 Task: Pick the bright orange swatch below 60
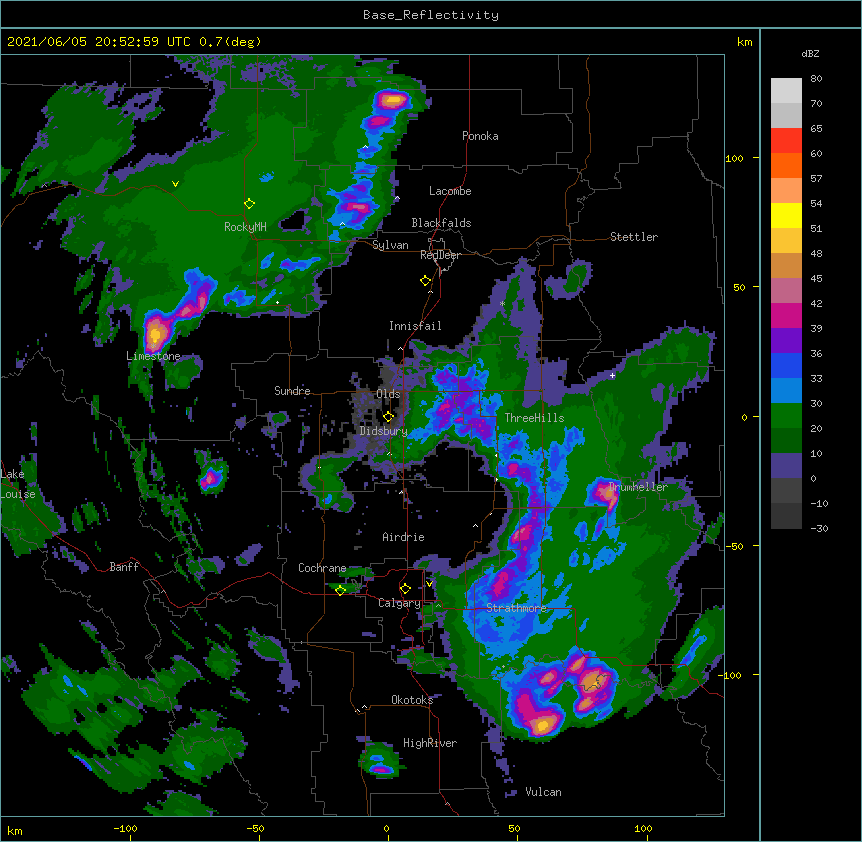click(x=786, y=165)
